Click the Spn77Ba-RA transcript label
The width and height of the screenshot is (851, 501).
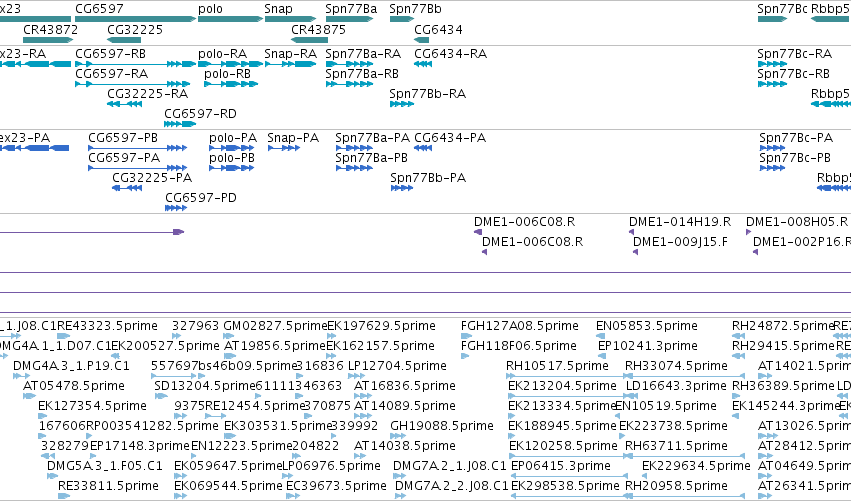click(363, 53)
